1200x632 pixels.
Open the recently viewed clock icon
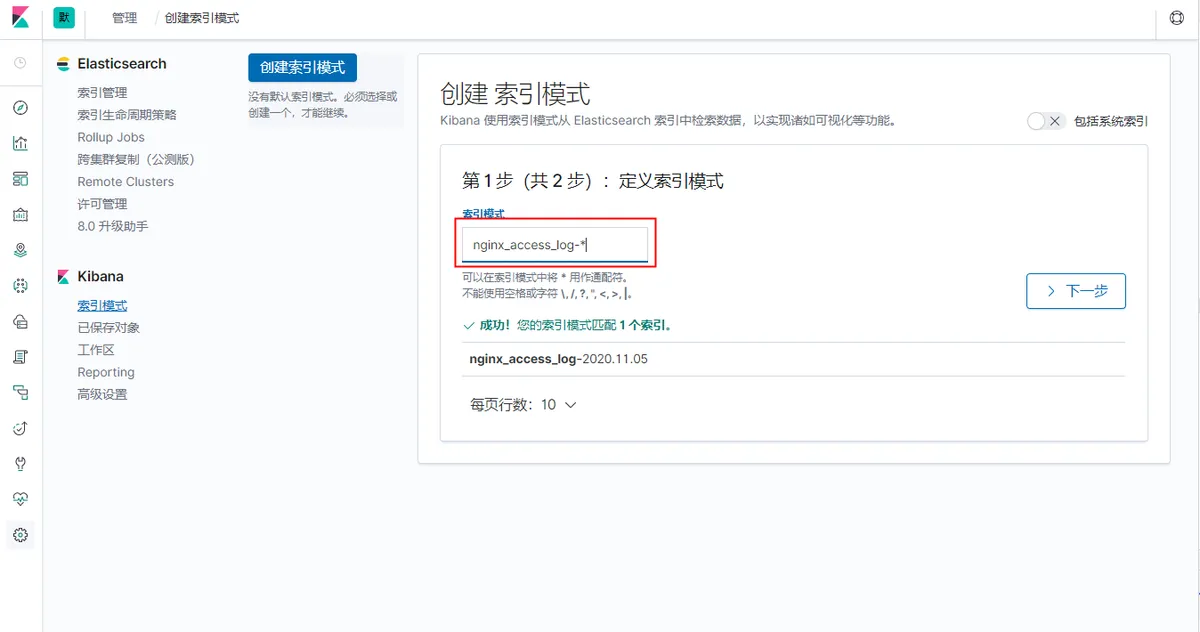tap(20, 63)
